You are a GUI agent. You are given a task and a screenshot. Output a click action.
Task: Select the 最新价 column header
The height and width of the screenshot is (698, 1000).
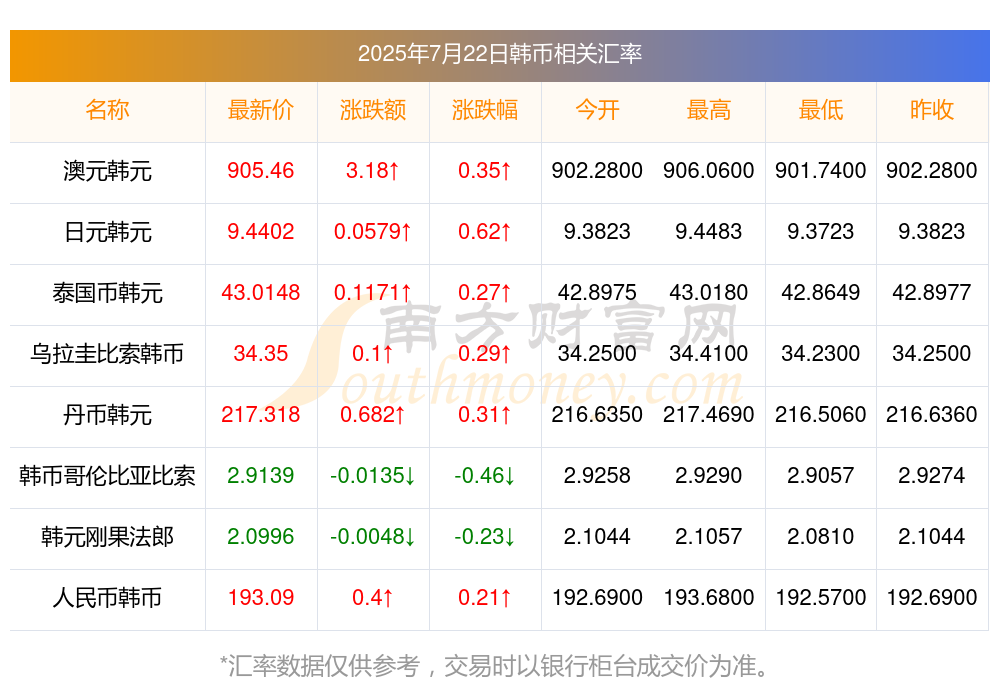click(261, 110)
